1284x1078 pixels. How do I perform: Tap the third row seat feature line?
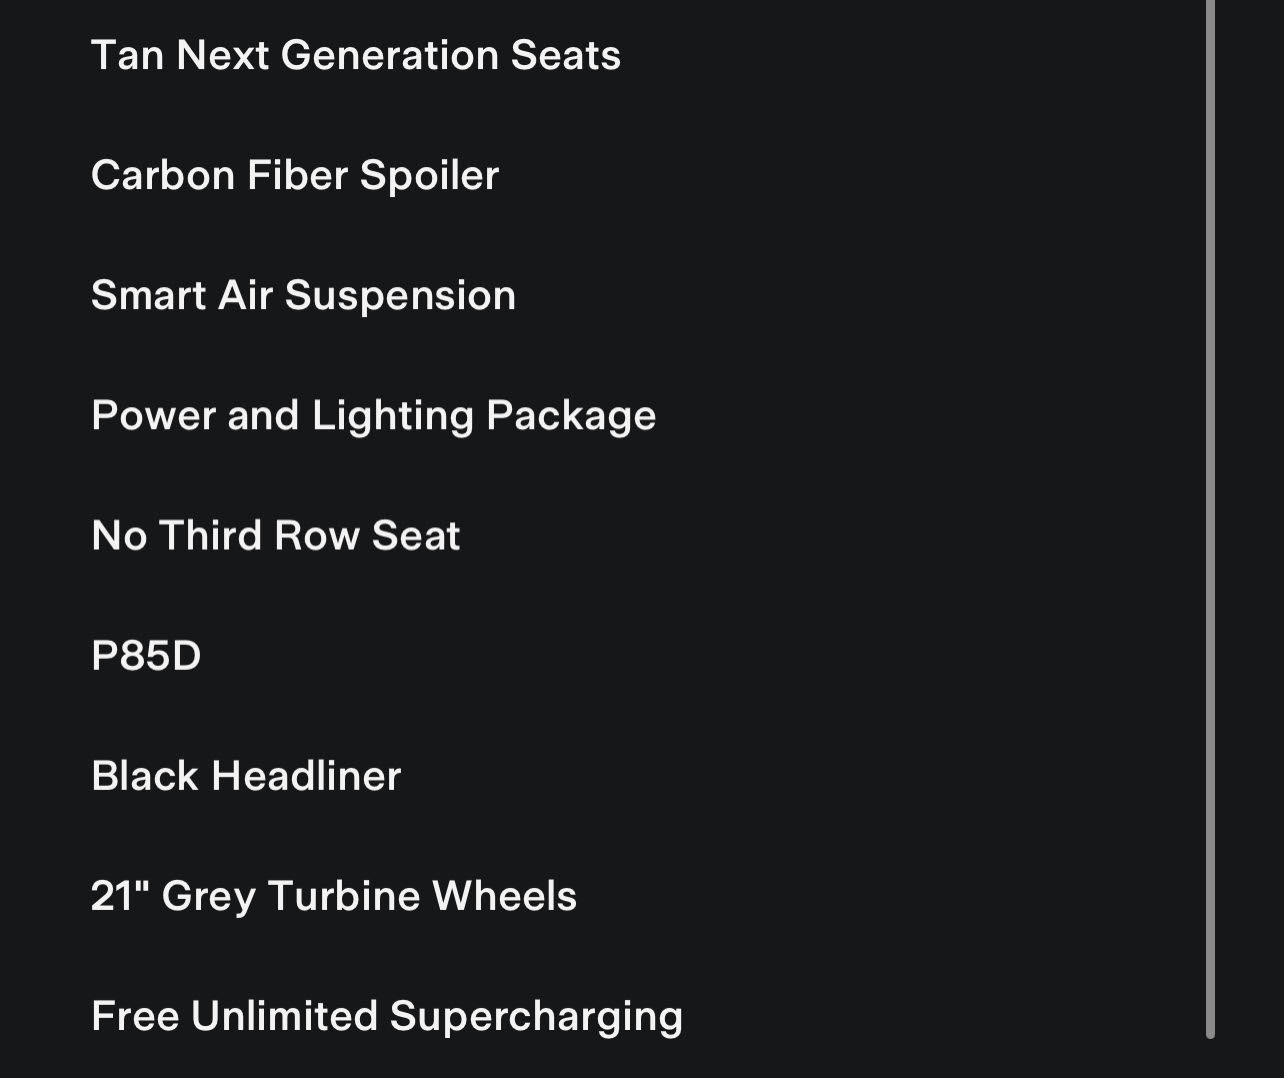(275, 535)
